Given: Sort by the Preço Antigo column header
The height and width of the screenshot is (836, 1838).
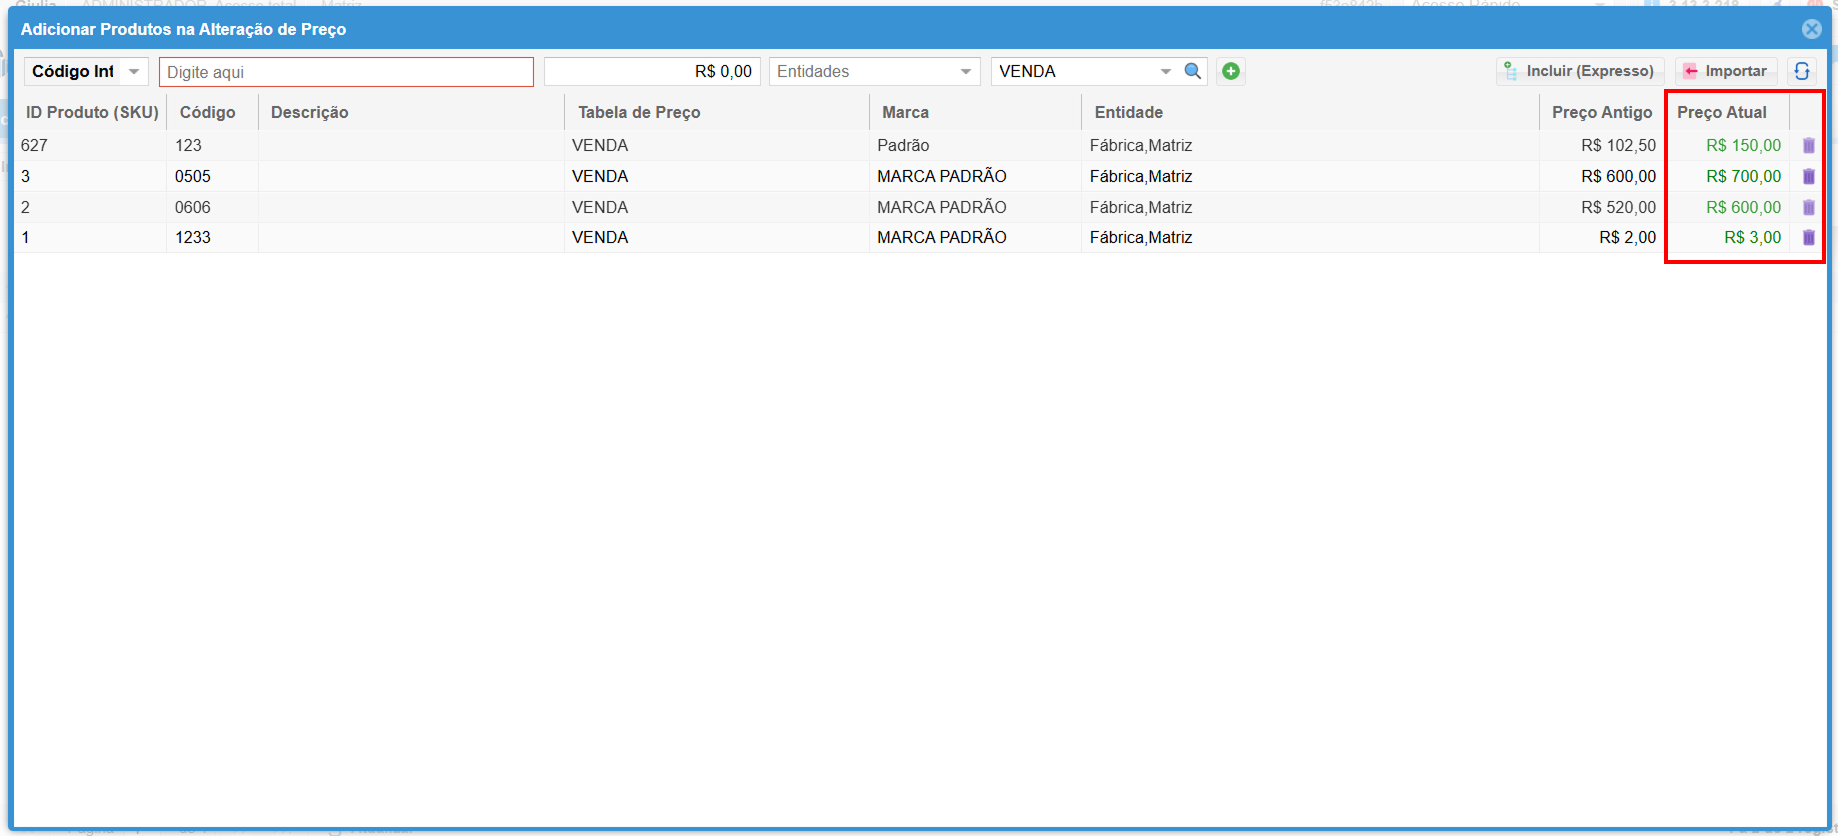Looking at the screenshot, I should click(1601, 112).
